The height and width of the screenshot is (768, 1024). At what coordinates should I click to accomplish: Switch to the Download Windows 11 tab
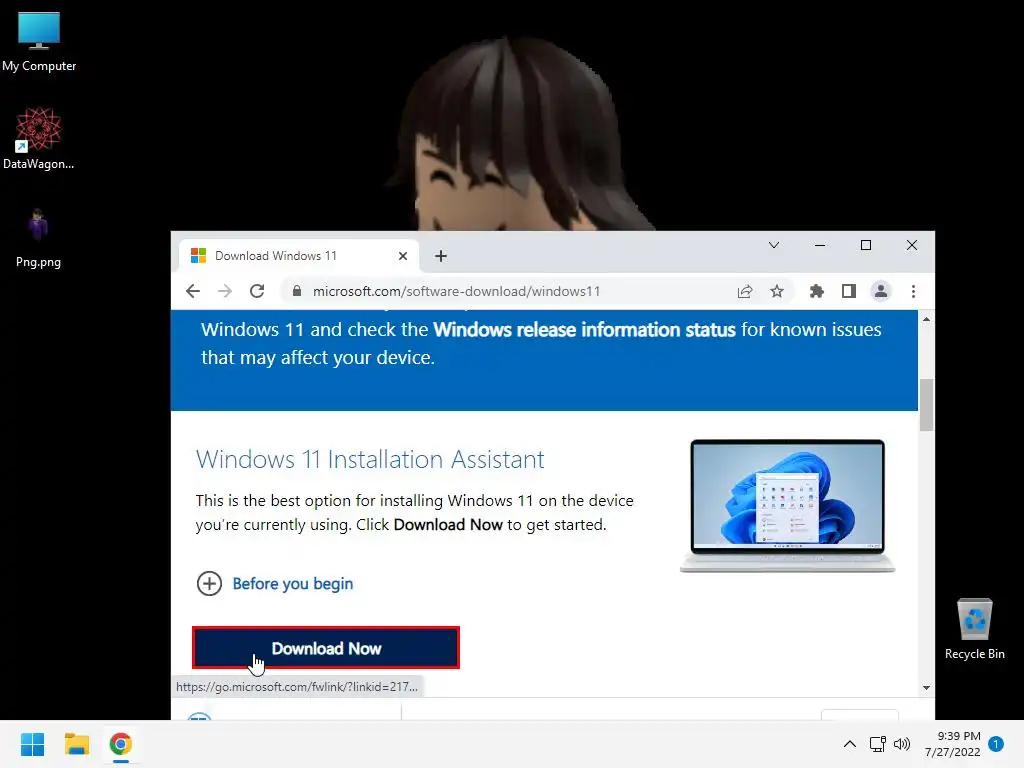point(300,256)
